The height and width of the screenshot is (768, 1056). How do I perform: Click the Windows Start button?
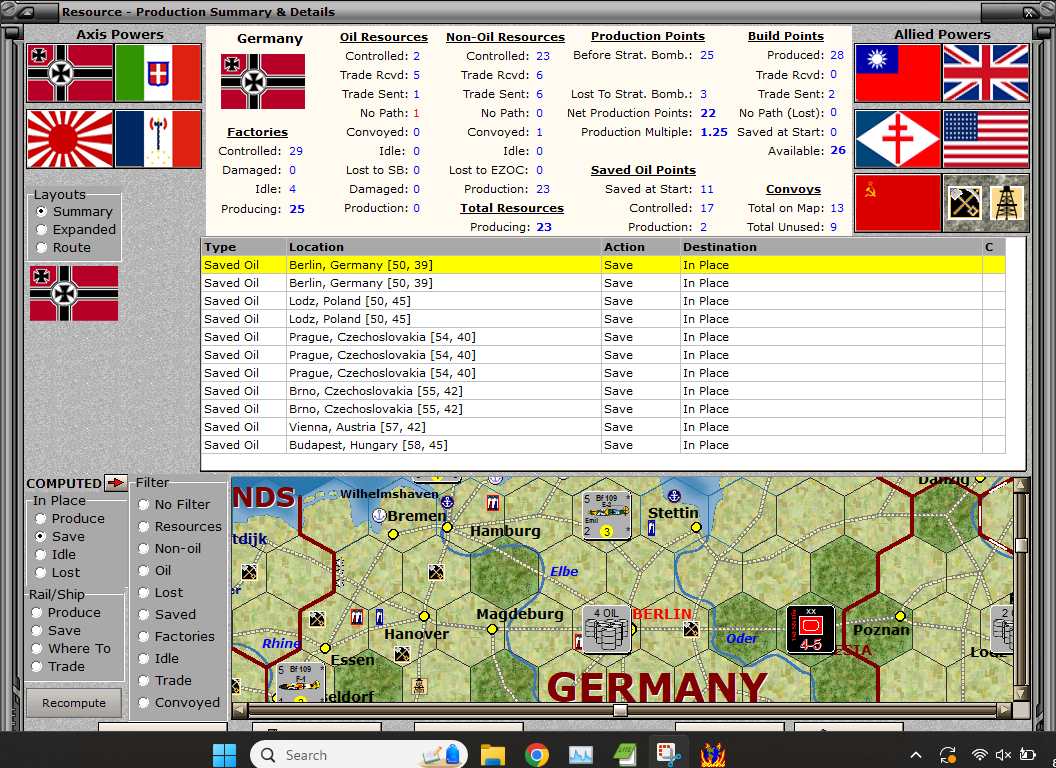point(224,755)
